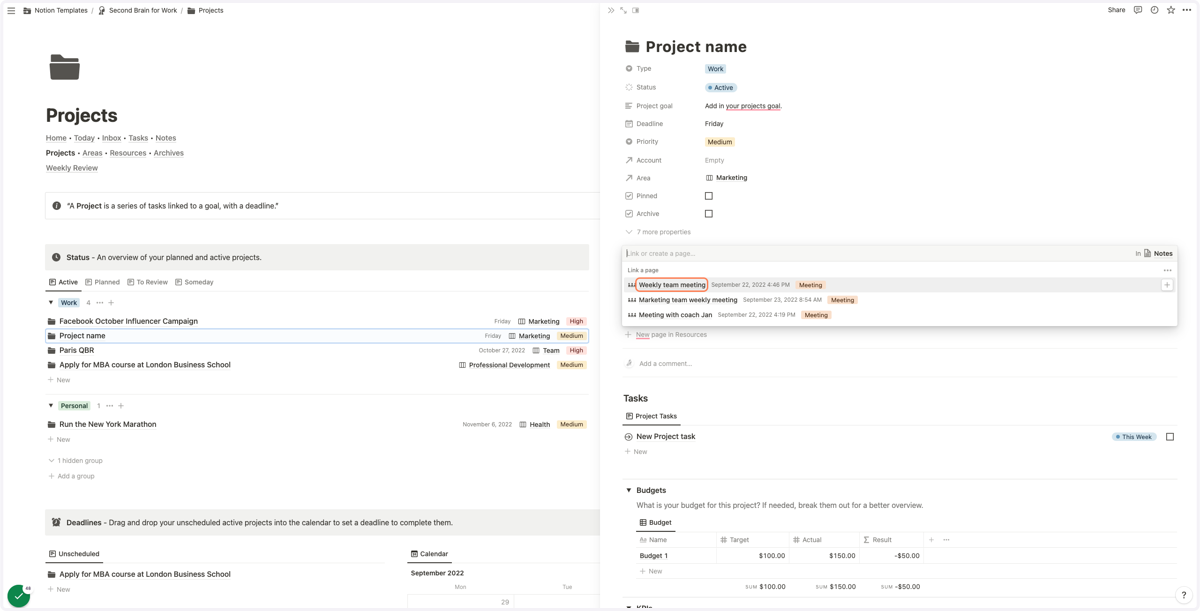Add a property with plus in Budget table header
The image size is (1200, 611).
[931, 540]
